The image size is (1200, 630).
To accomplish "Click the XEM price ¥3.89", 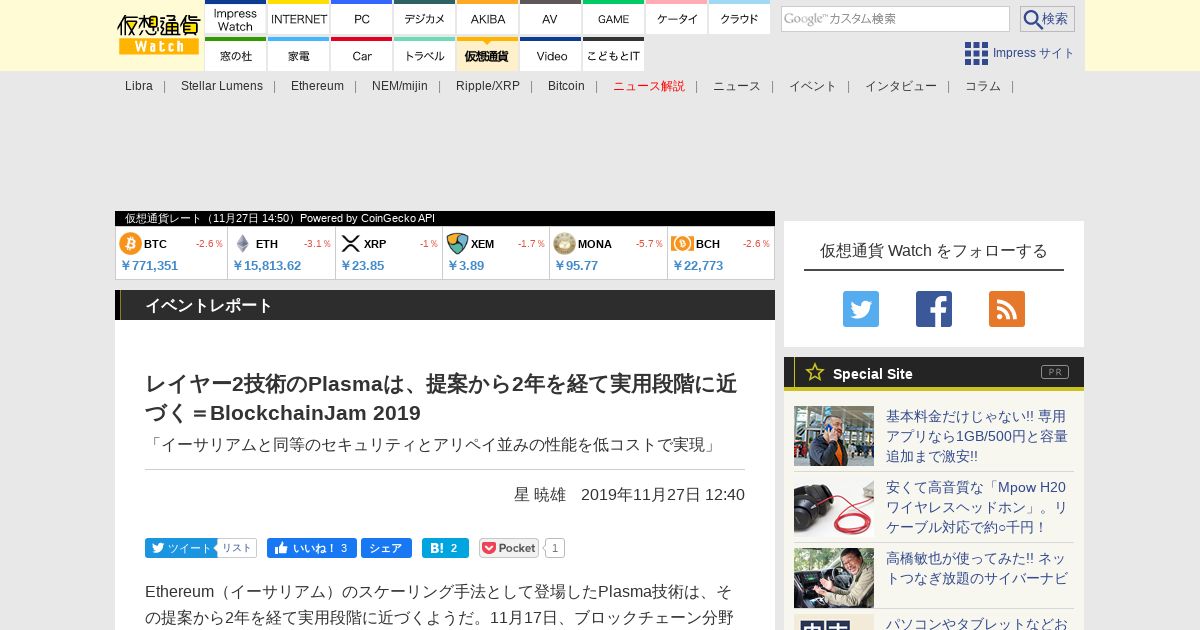I will (466, 266).
